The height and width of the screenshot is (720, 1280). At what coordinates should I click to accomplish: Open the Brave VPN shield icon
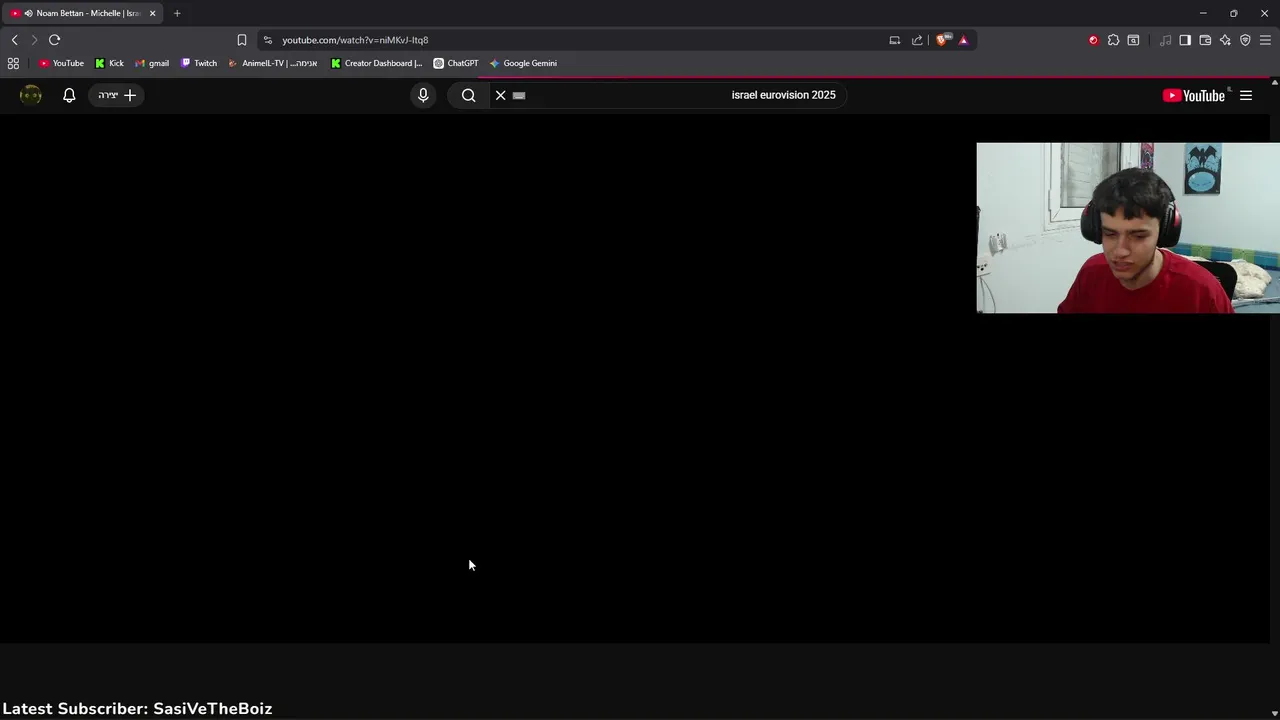pos(1245,40)
